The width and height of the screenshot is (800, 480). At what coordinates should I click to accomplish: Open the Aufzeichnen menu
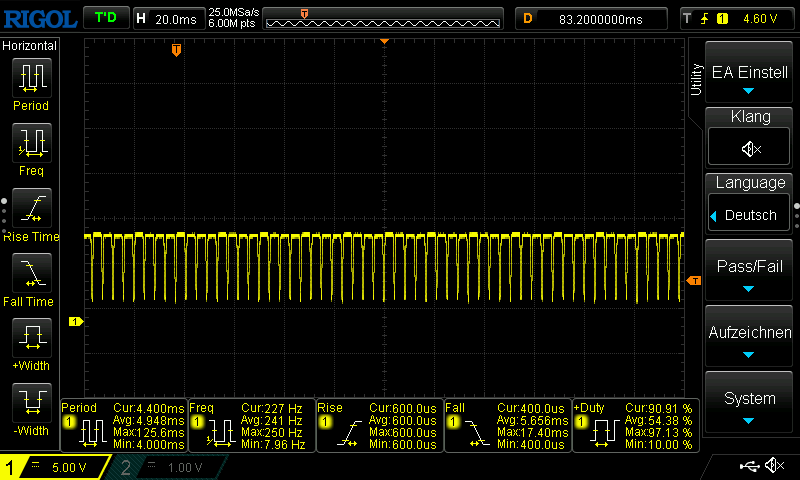pyautogui.click(x=750, y=337)
